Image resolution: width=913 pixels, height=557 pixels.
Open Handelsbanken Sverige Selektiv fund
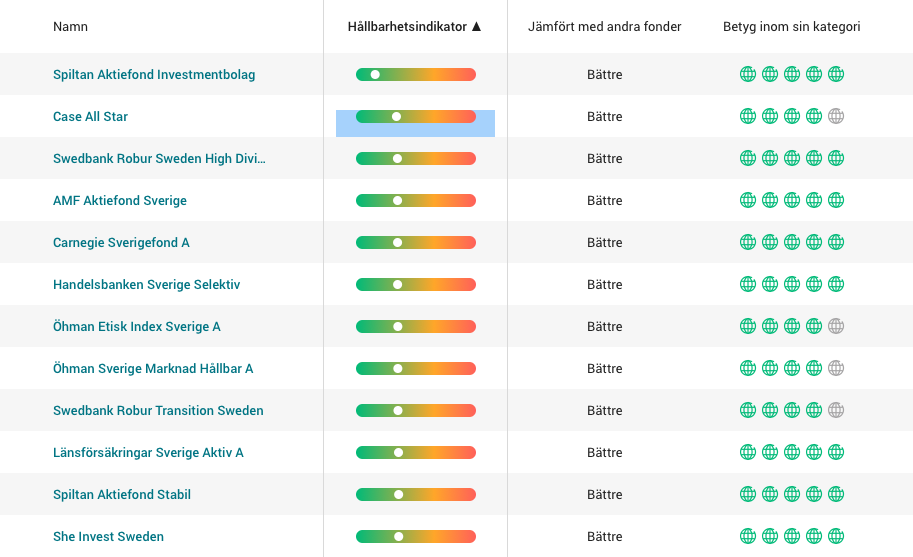click(146, 285)
